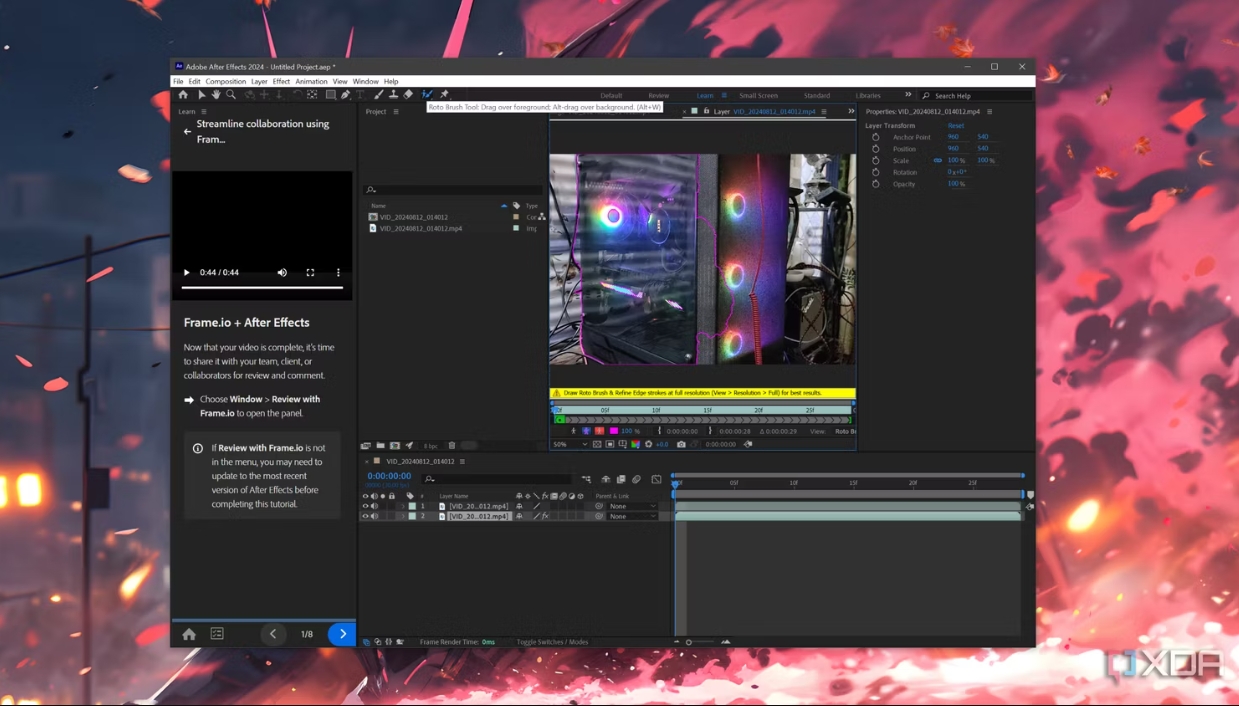Open the Project panel menu
Screen dimensions: 1239x706
click(396, 111)
